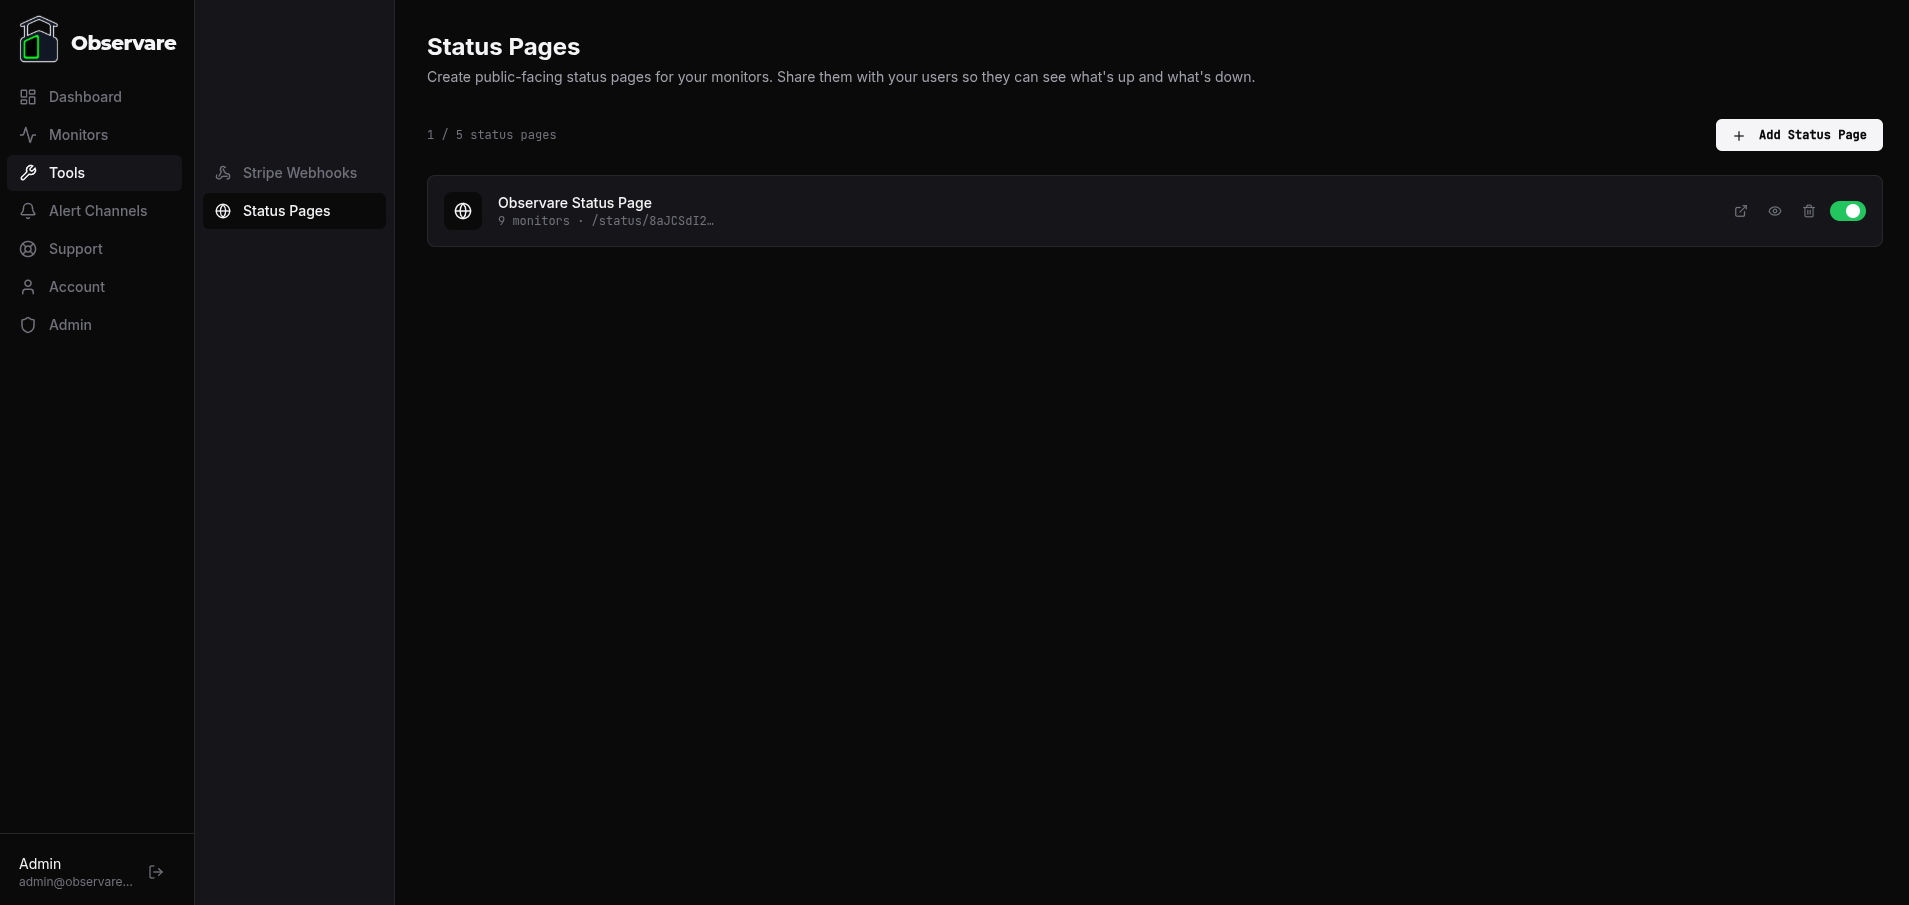This screenshot has width=1909, height=905.
Task: Select the Dashboard grid icon in sidebar
Action: coord(28,96)
